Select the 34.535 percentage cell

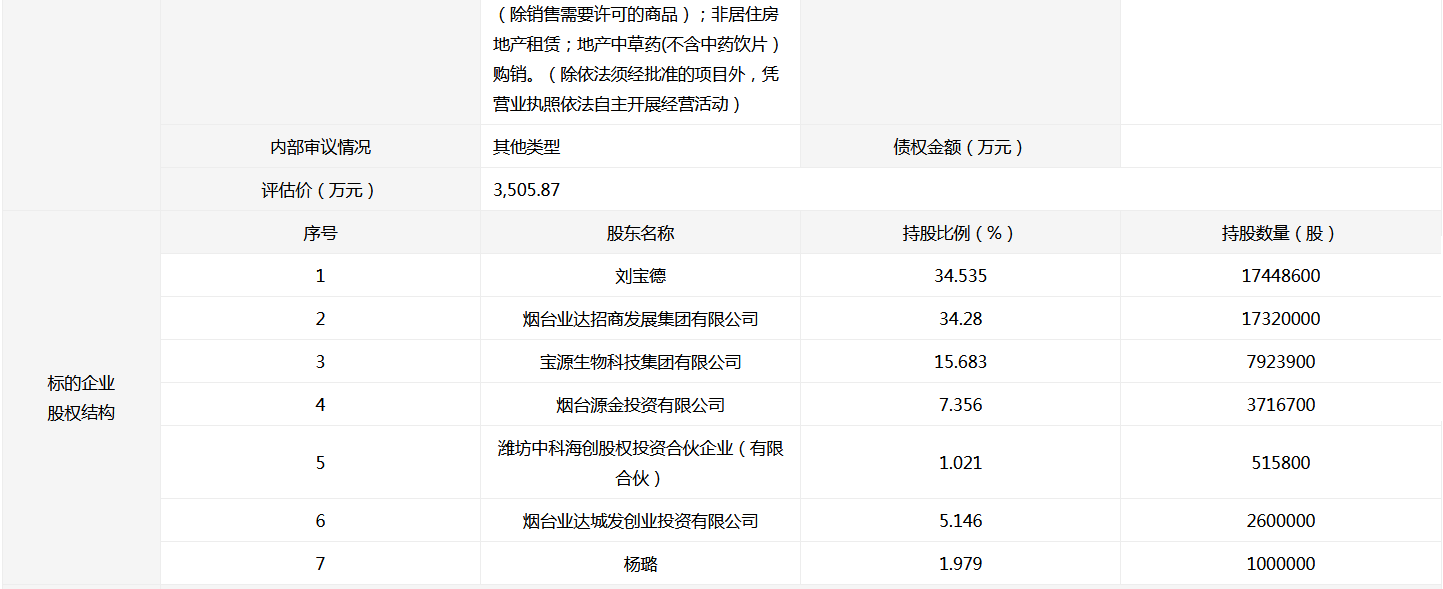(960, 276)
